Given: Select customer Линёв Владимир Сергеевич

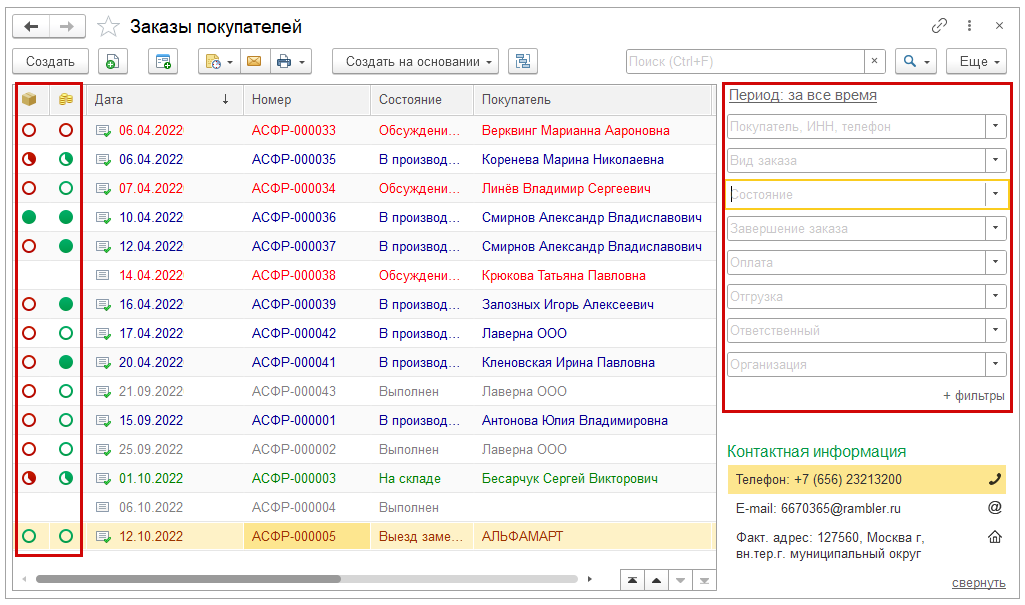Looking at the screenshot, I should (x=566, y=188).
